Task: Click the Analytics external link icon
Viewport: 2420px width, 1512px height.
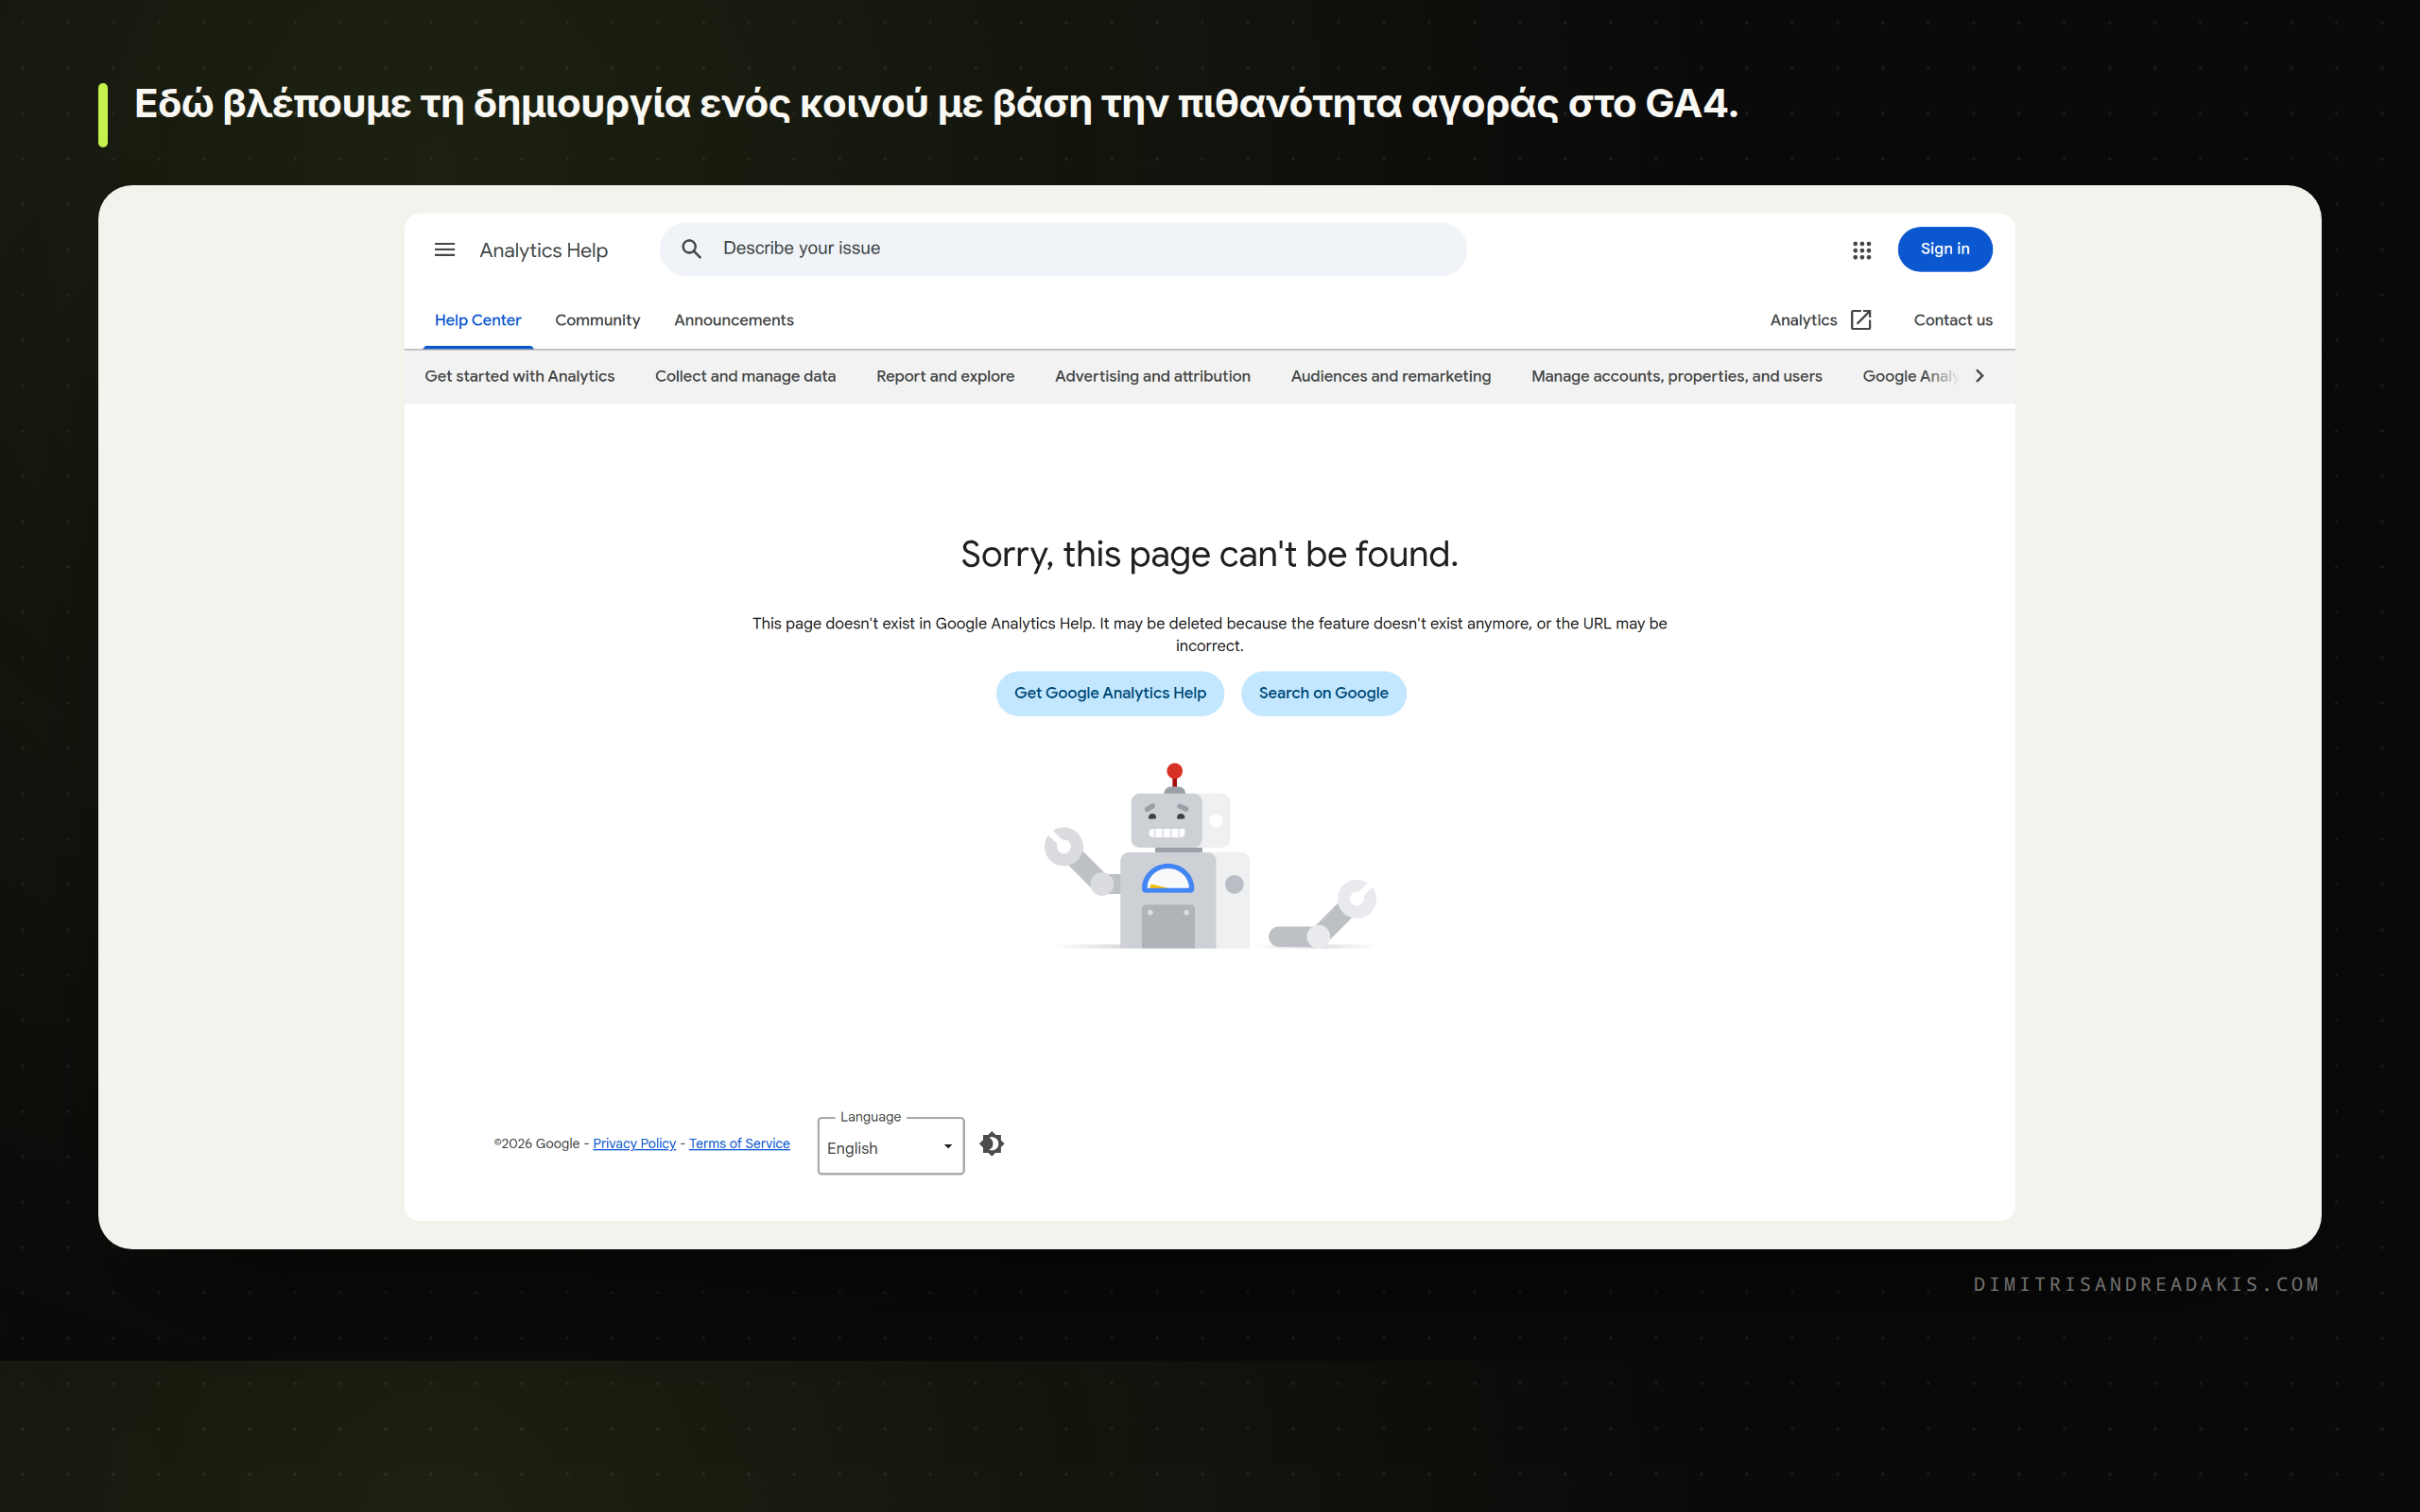Action: 1861,320
